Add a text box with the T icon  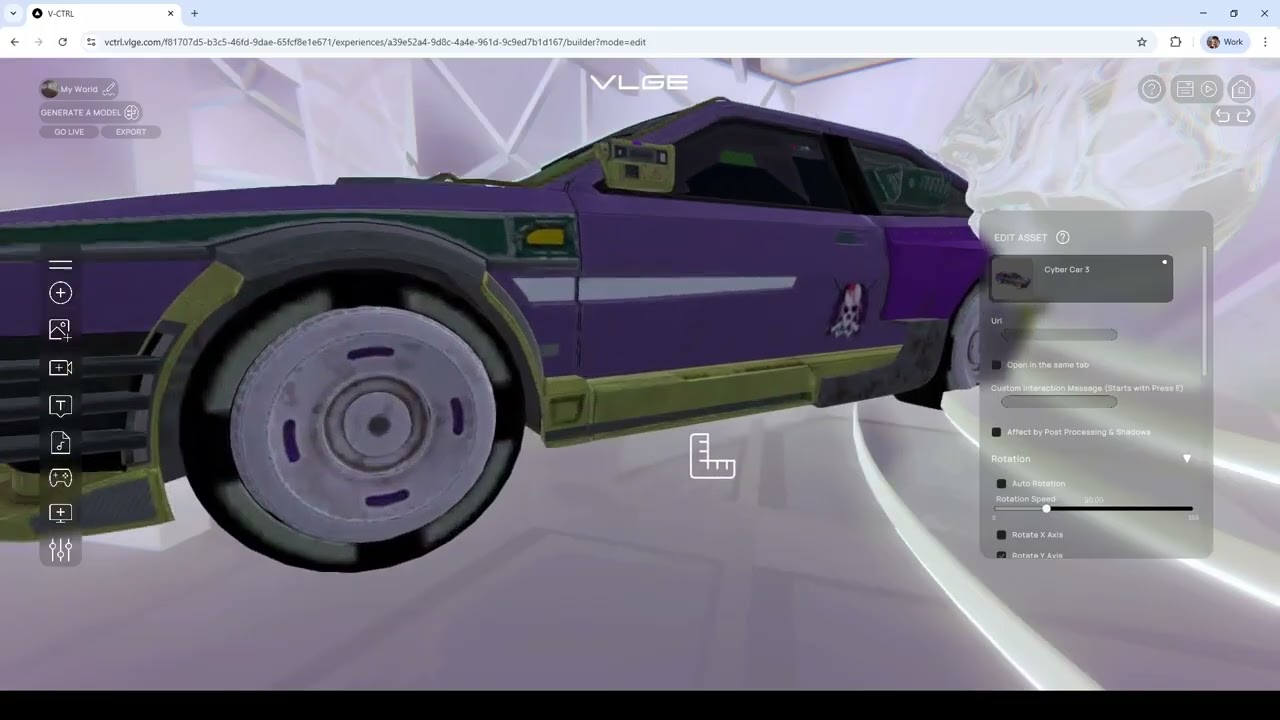(60, 406)
